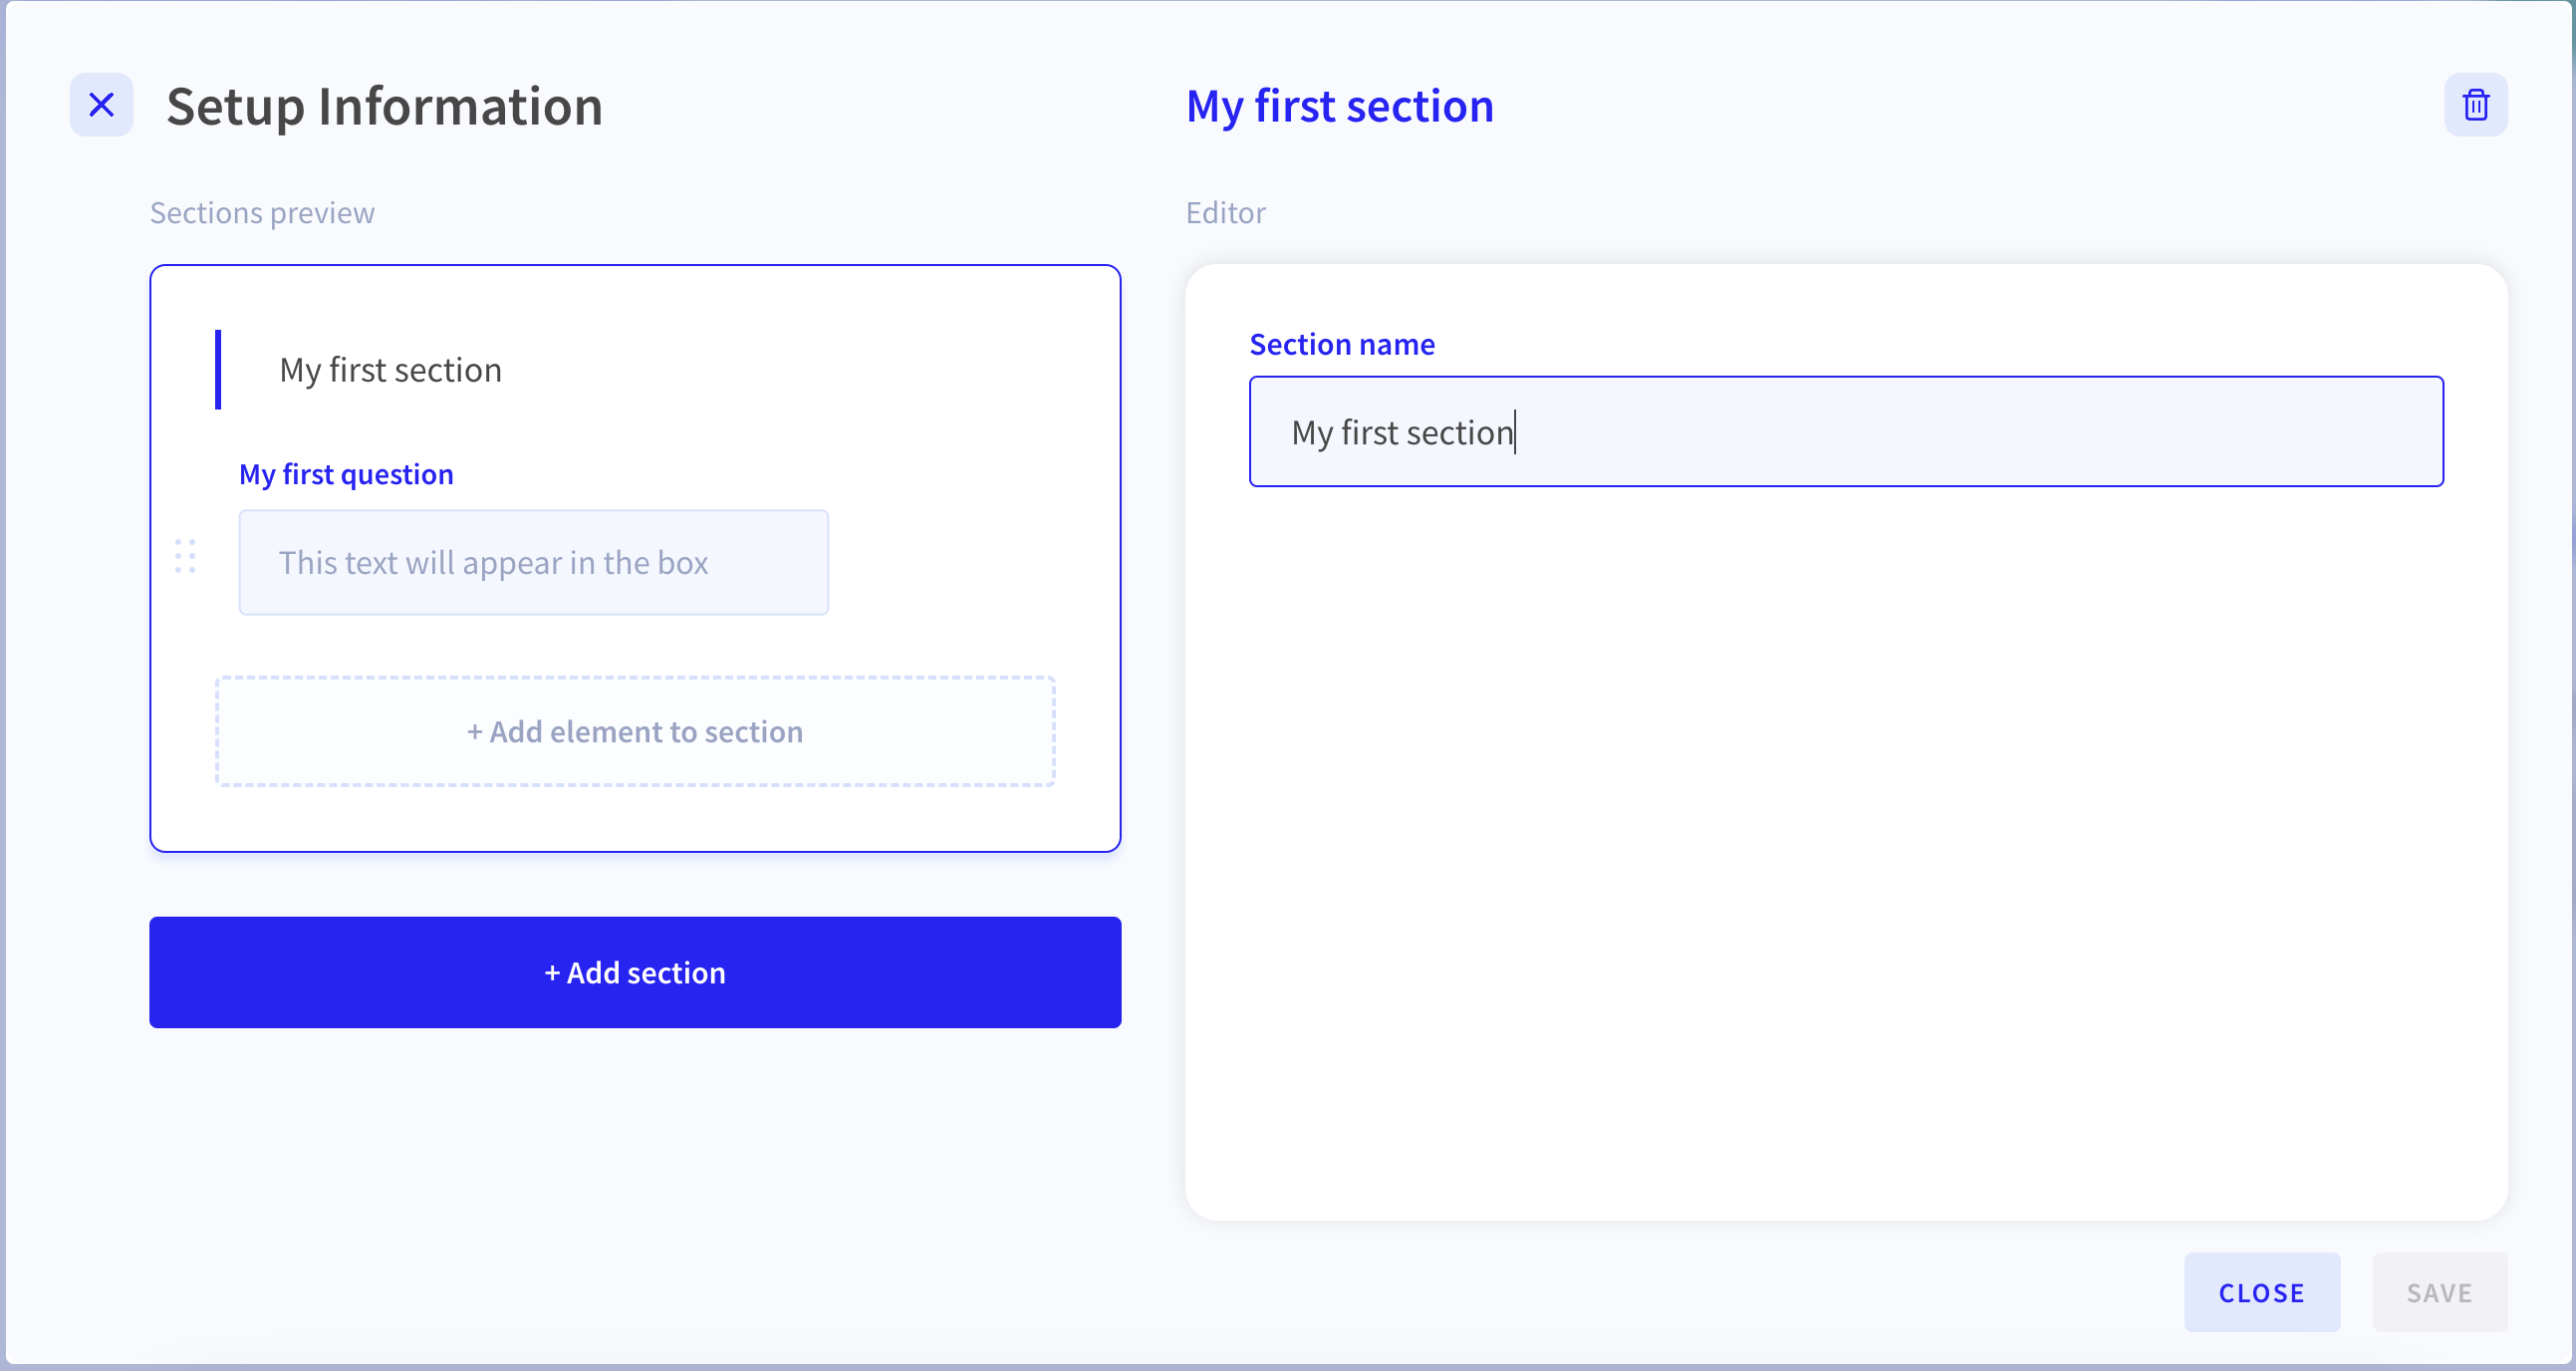2576x1371 pixels.
Task: Click the X icon beside Setup Information
Action: 101,105
